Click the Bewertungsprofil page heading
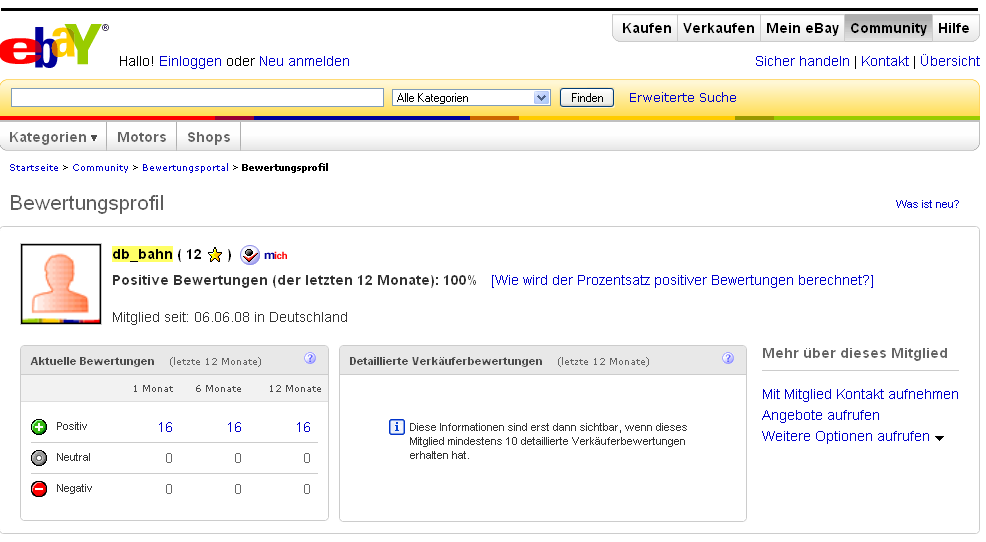986x542 pixels. 87,203
